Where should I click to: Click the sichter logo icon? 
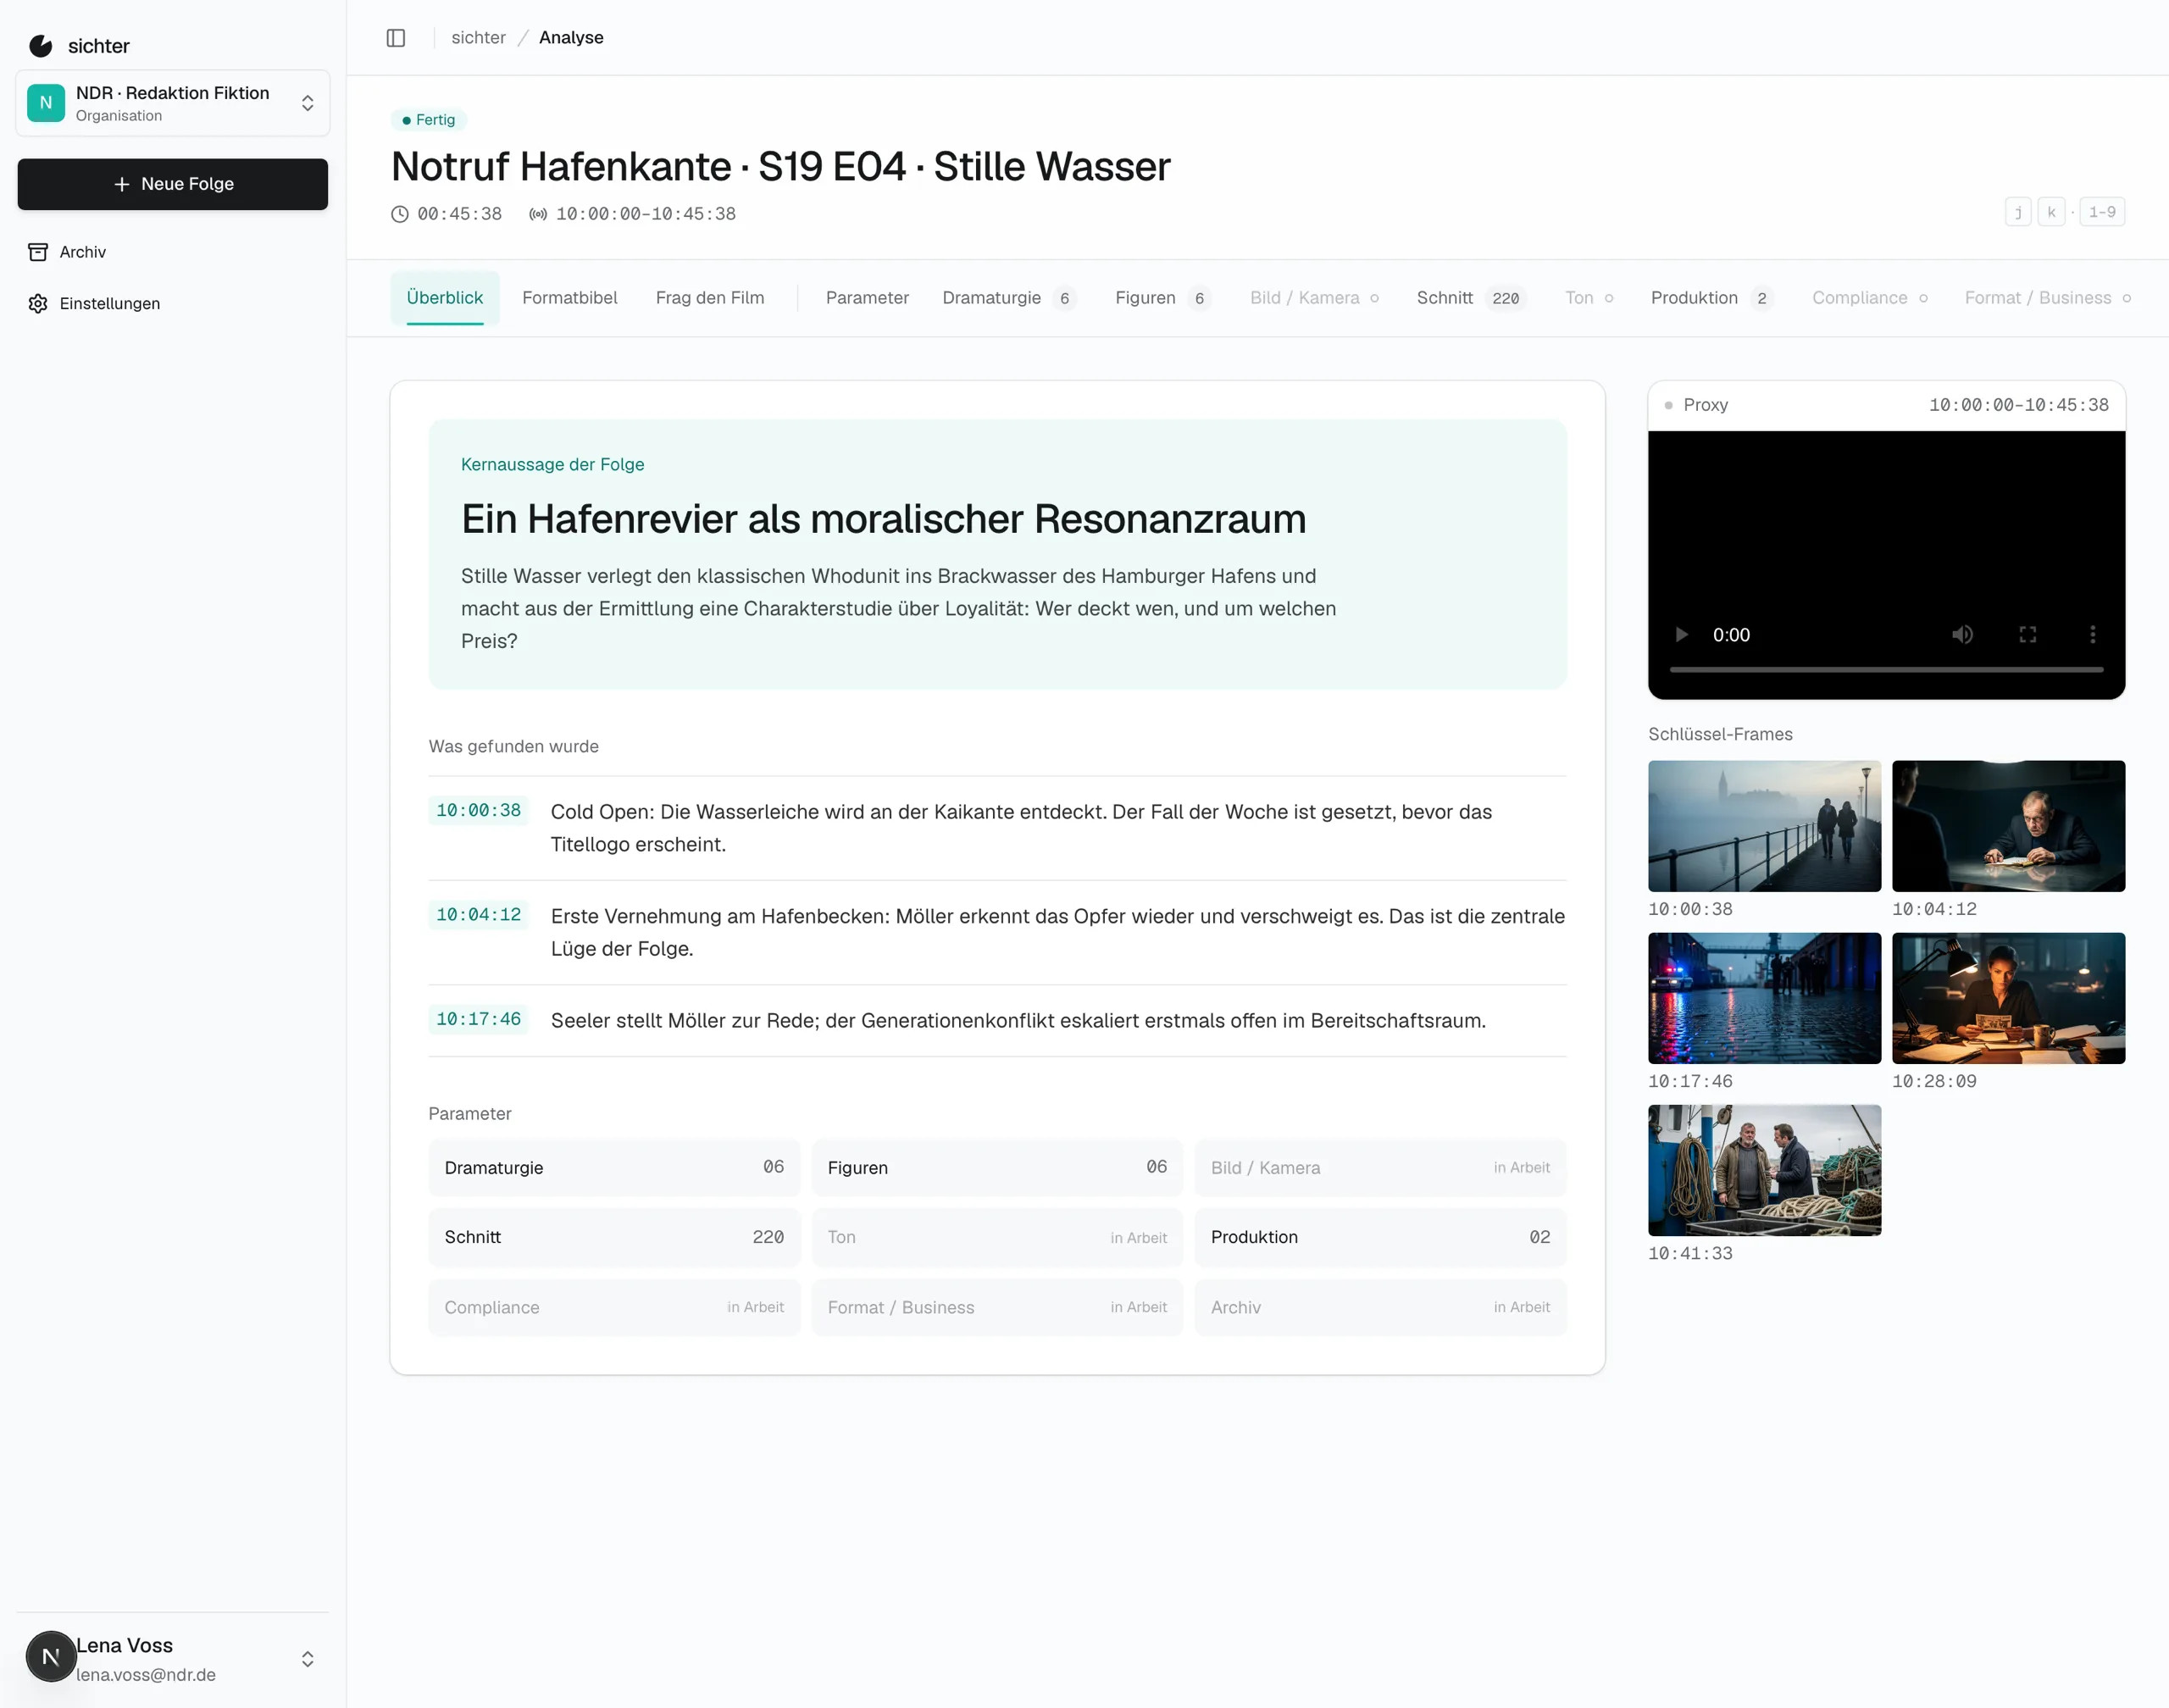[41, 46]
